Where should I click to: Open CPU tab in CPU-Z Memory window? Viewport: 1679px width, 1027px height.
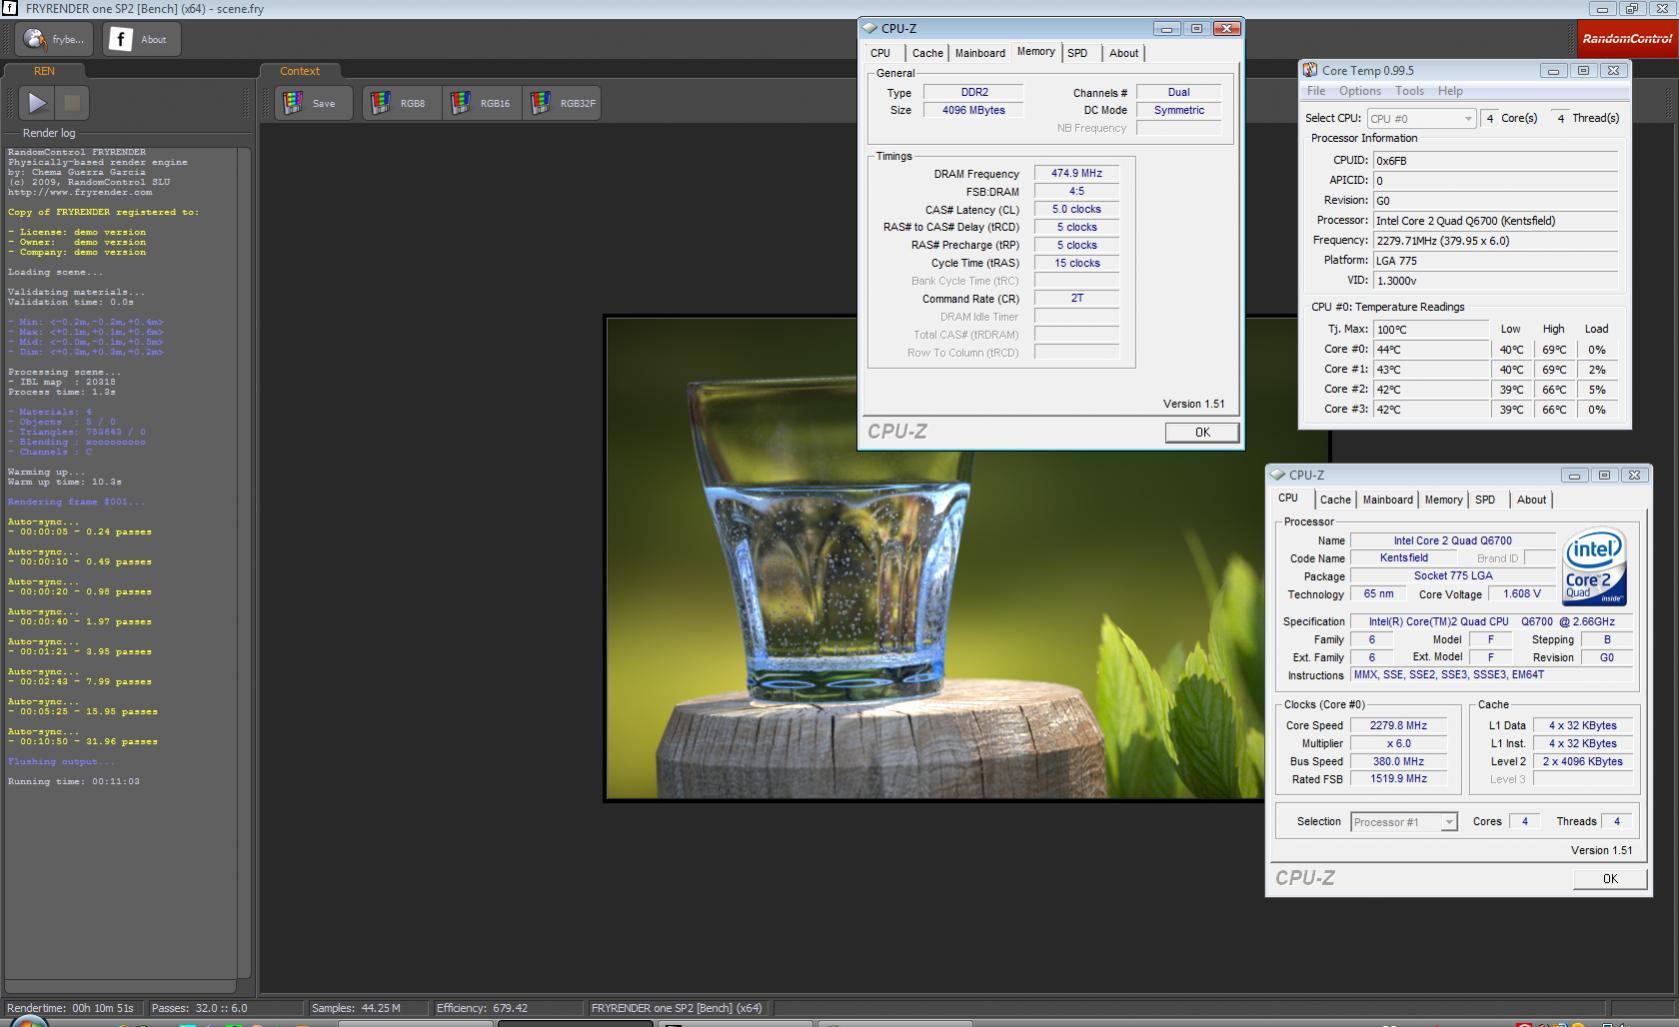coord(881,53)
